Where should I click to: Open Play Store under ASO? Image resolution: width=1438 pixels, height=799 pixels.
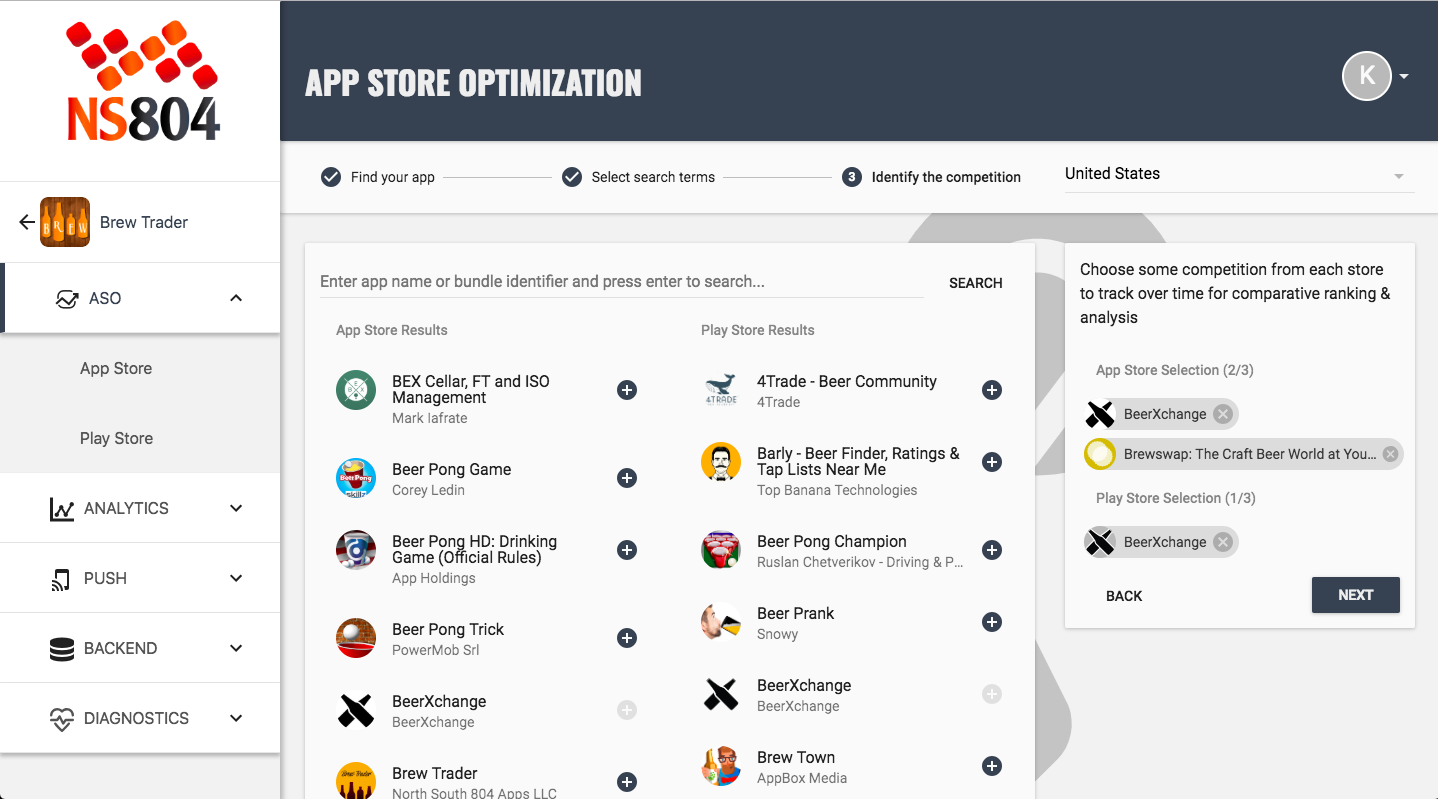[x=116, y=438]
